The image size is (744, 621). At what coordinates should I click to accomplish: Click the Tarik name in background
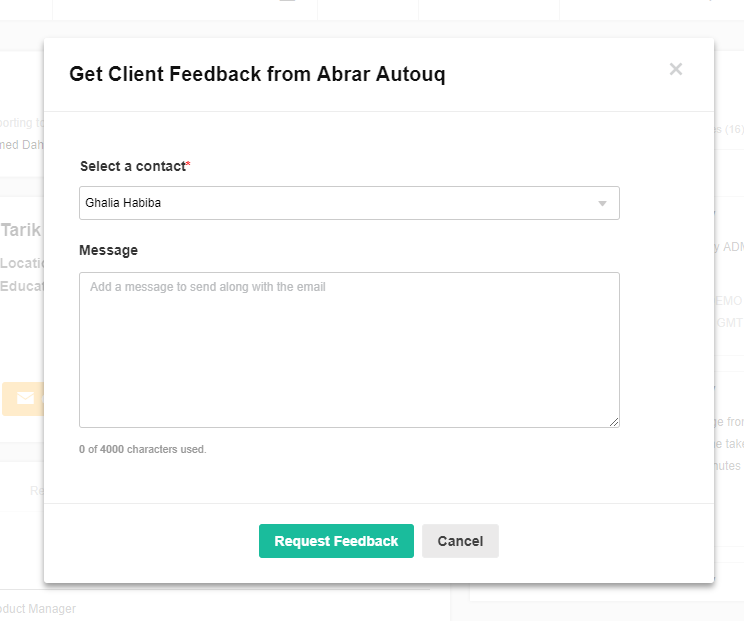click(x=21, y=230)
